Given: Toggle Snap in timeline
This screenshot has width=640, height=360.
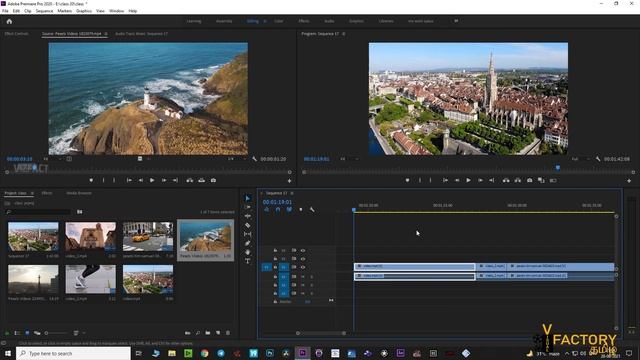Looking at the screenshot, I should point(278,210).
